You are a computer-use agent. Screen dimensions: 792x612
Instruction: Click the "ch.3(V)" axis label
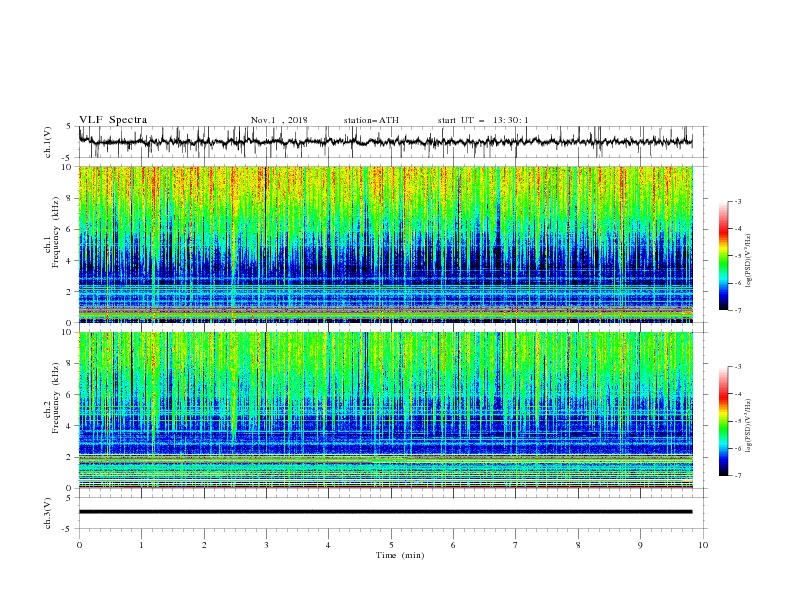pyautogui.click(x=48, y=513)
